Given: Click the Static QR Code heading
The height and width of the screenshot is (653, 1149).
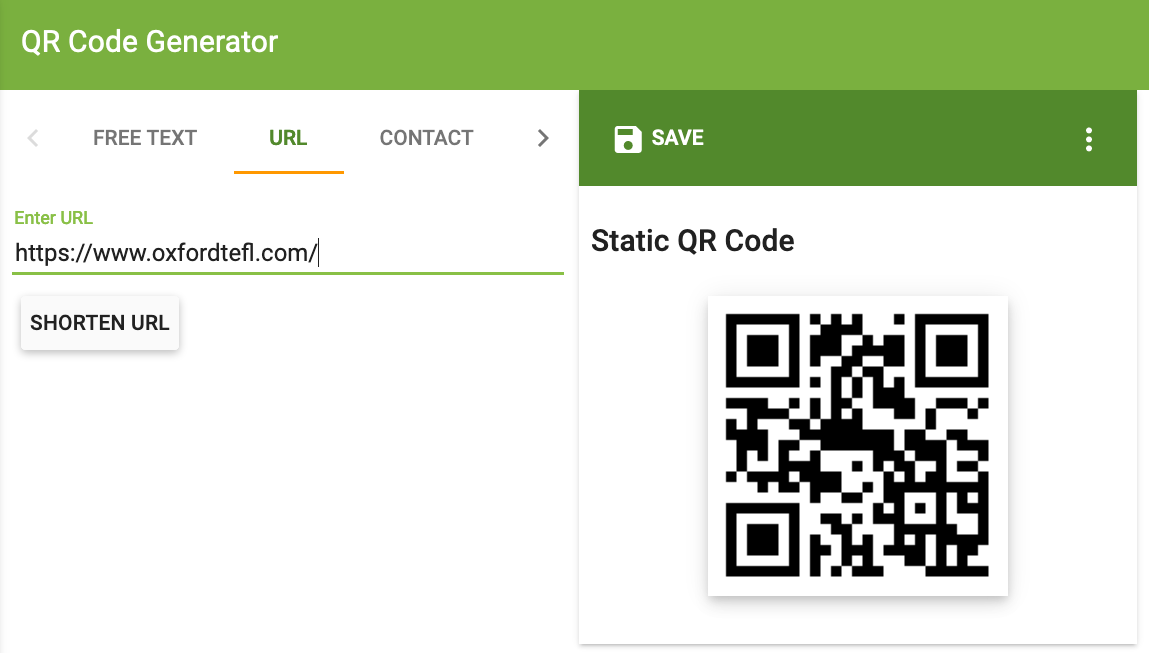Looking at the screenshot, I should (693, 241).
